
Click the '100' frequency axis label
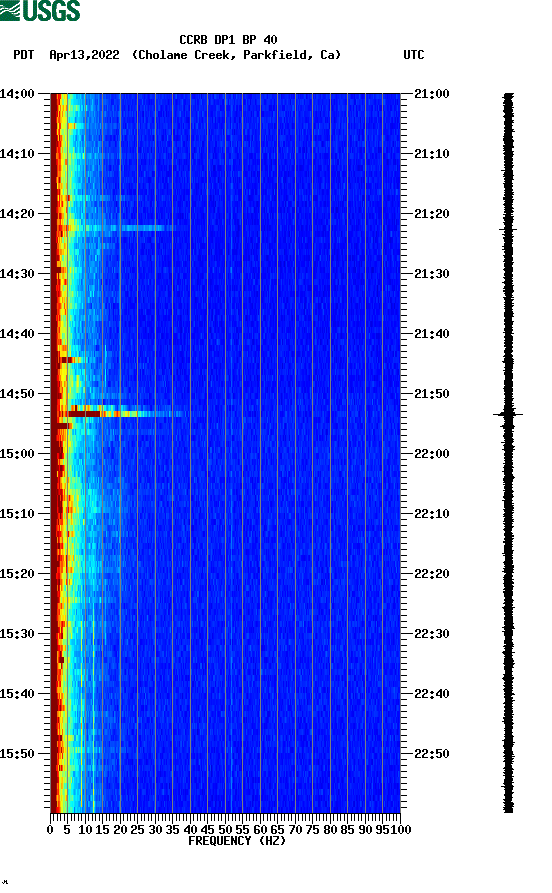(x=401, y=830)
